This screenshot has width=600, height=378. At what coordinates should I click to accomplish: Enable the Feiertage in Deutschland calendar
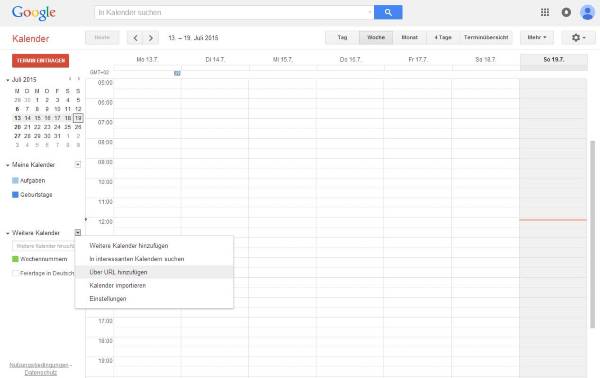[x=15, y=273]
